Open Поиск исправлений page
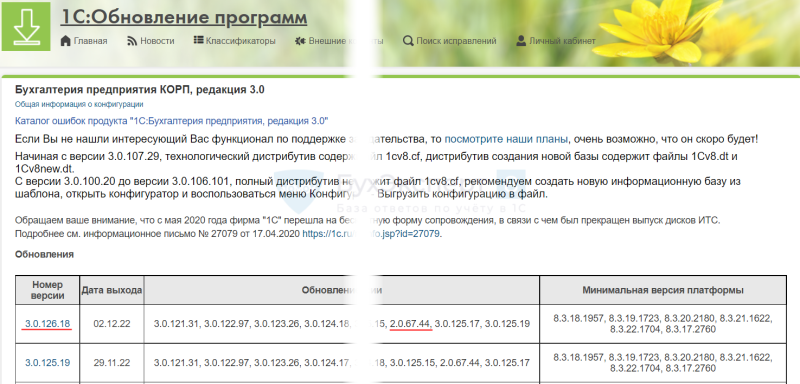The width and height of the screenshot is (800, 384). (456, 41)
